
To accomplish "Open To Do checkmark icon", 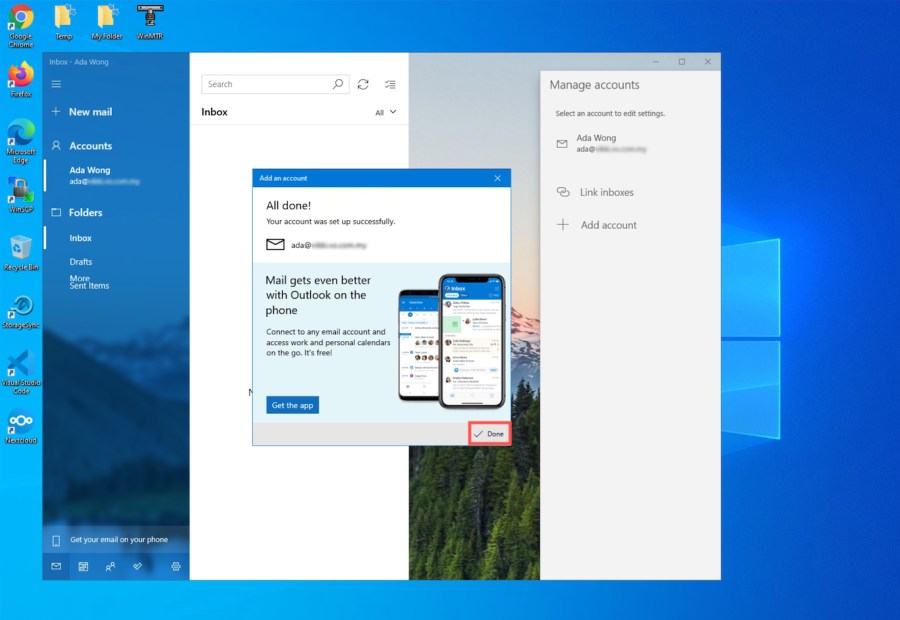I will pyautogui.click(x=137, y=566).
